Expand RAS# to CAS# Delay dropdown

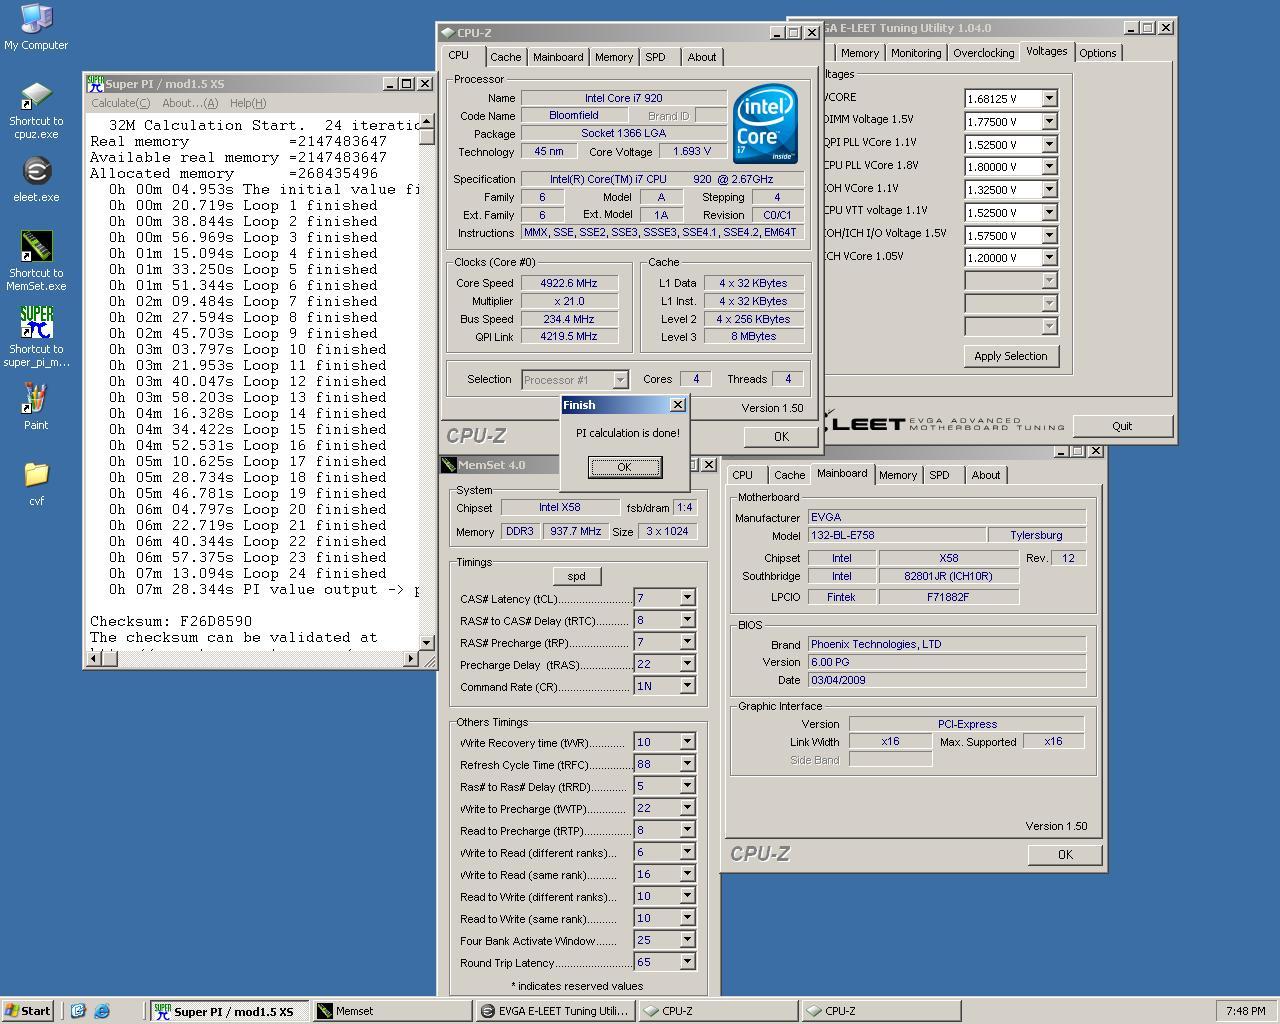[687, 620]
